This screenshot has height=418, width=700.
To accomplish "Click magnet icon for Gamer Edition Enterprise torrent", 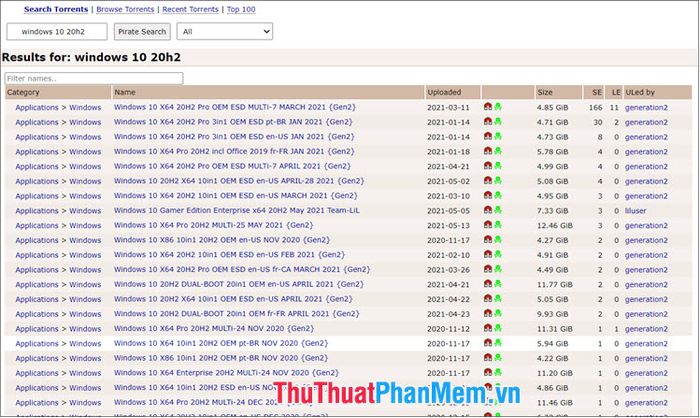I will click(x=488, y=210).
